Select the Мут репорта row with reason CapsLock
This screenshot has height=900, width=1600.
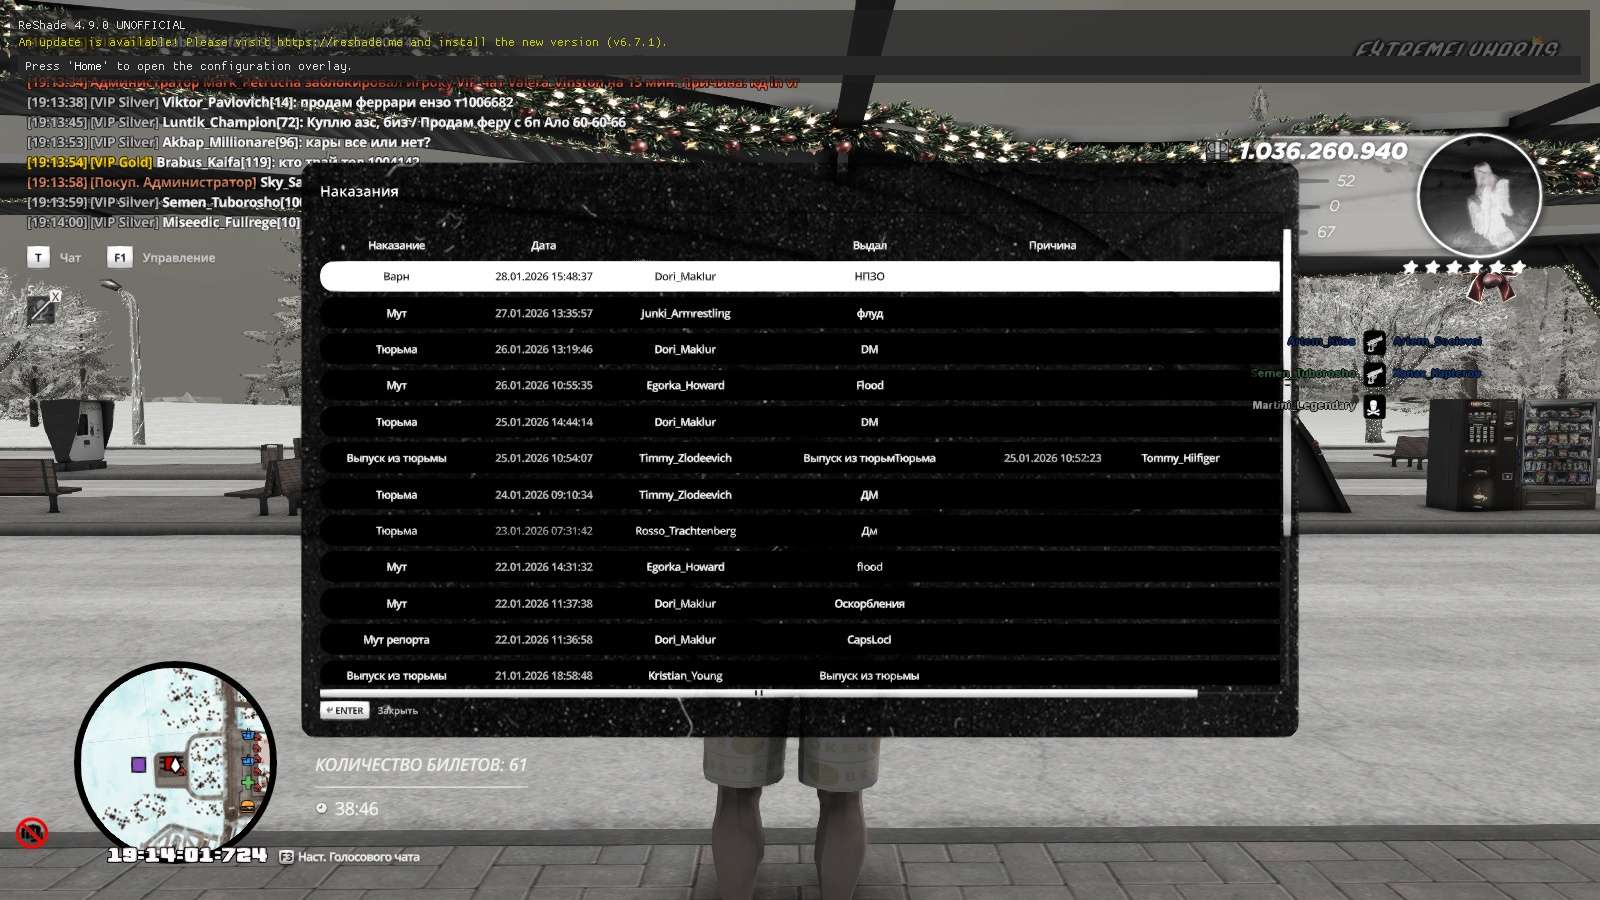pyautogui.click(x=799, y=640)
